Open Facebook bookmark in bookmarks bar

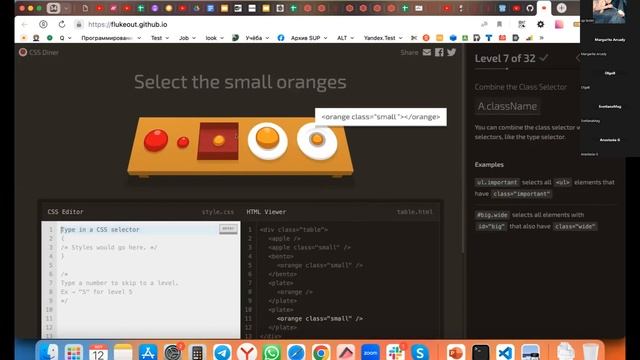click(x=281, y=38)
